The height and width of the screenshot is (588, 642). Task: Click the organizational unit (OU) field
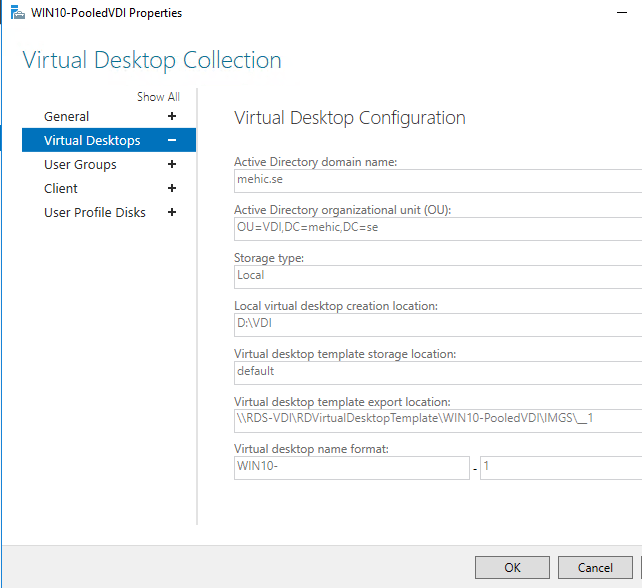pos(437,227)
